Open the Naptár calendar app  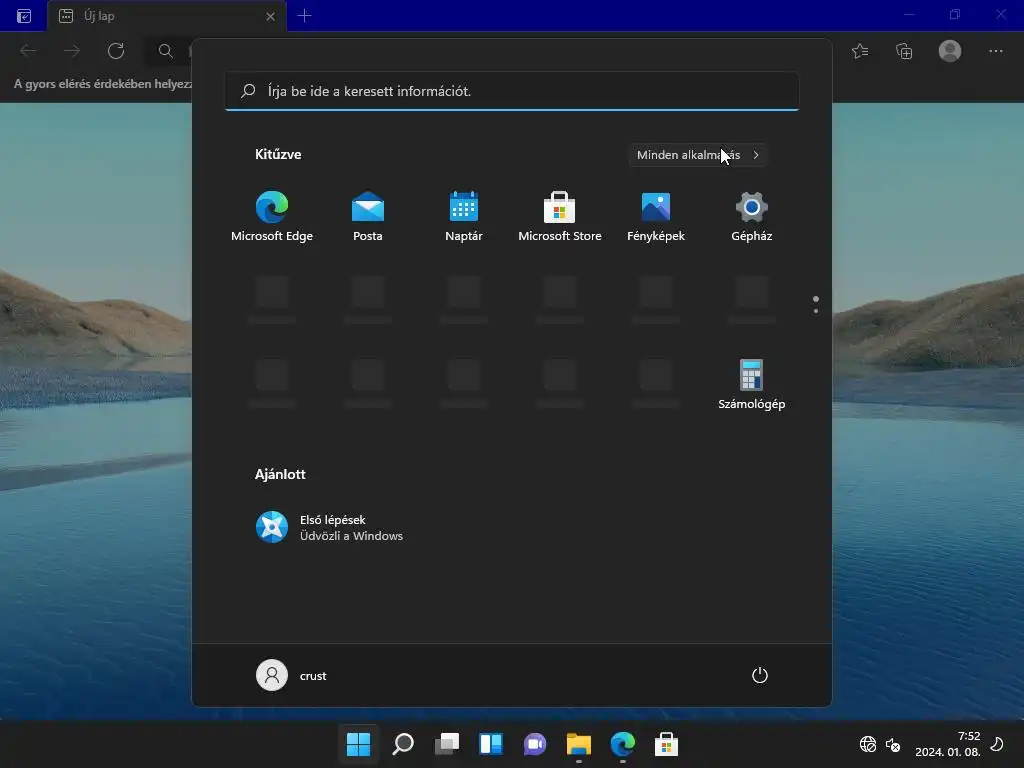click(464, 217)
